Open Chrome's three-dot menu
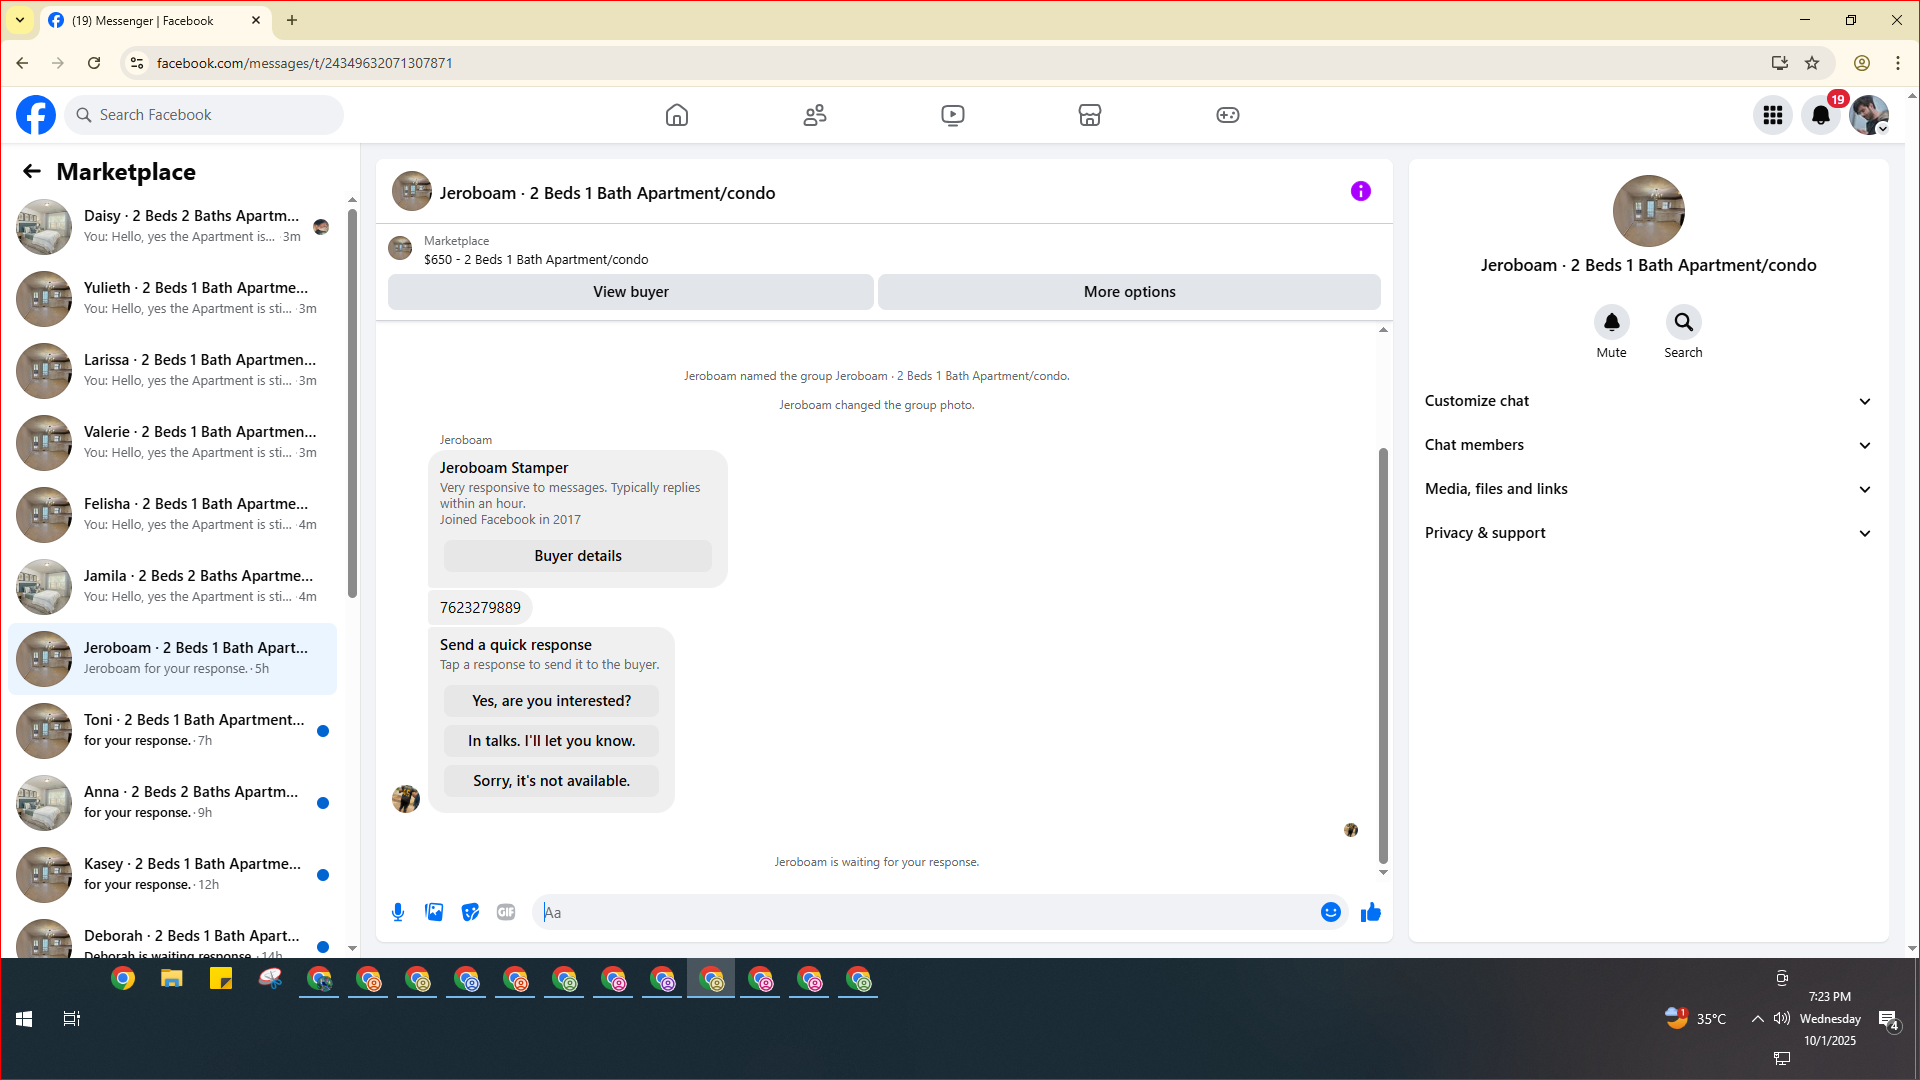 [x=1898, y=63]
